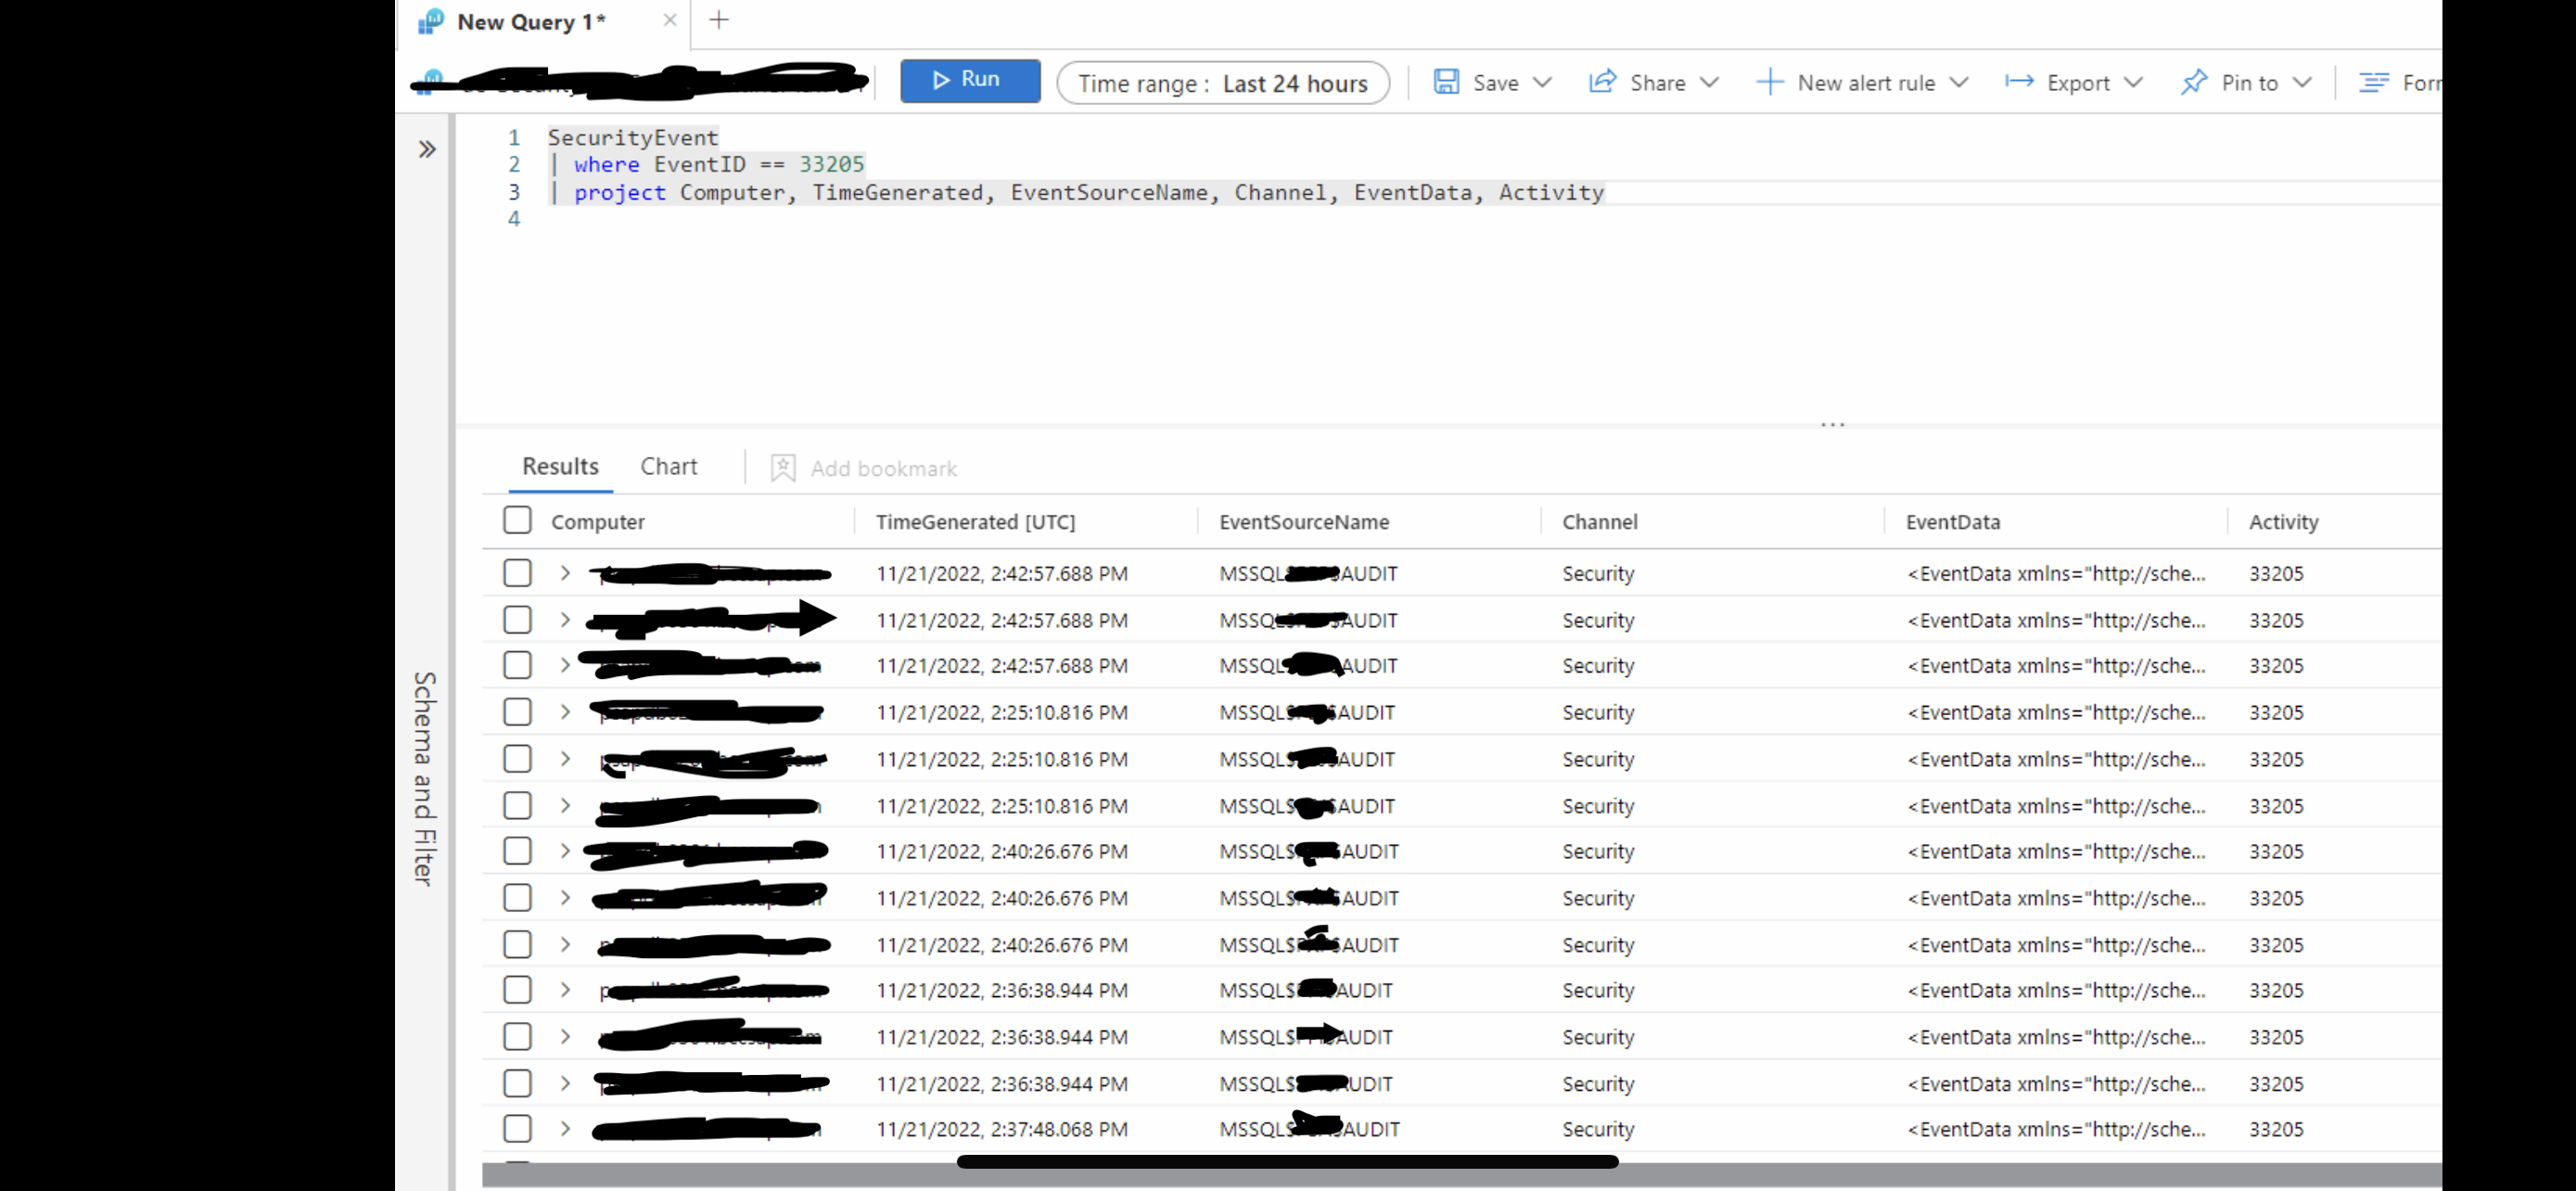Expand the New alert rule dropdown arrow
Viewport: 2576px width, 1191px height.
click(x=1958, y=83)
